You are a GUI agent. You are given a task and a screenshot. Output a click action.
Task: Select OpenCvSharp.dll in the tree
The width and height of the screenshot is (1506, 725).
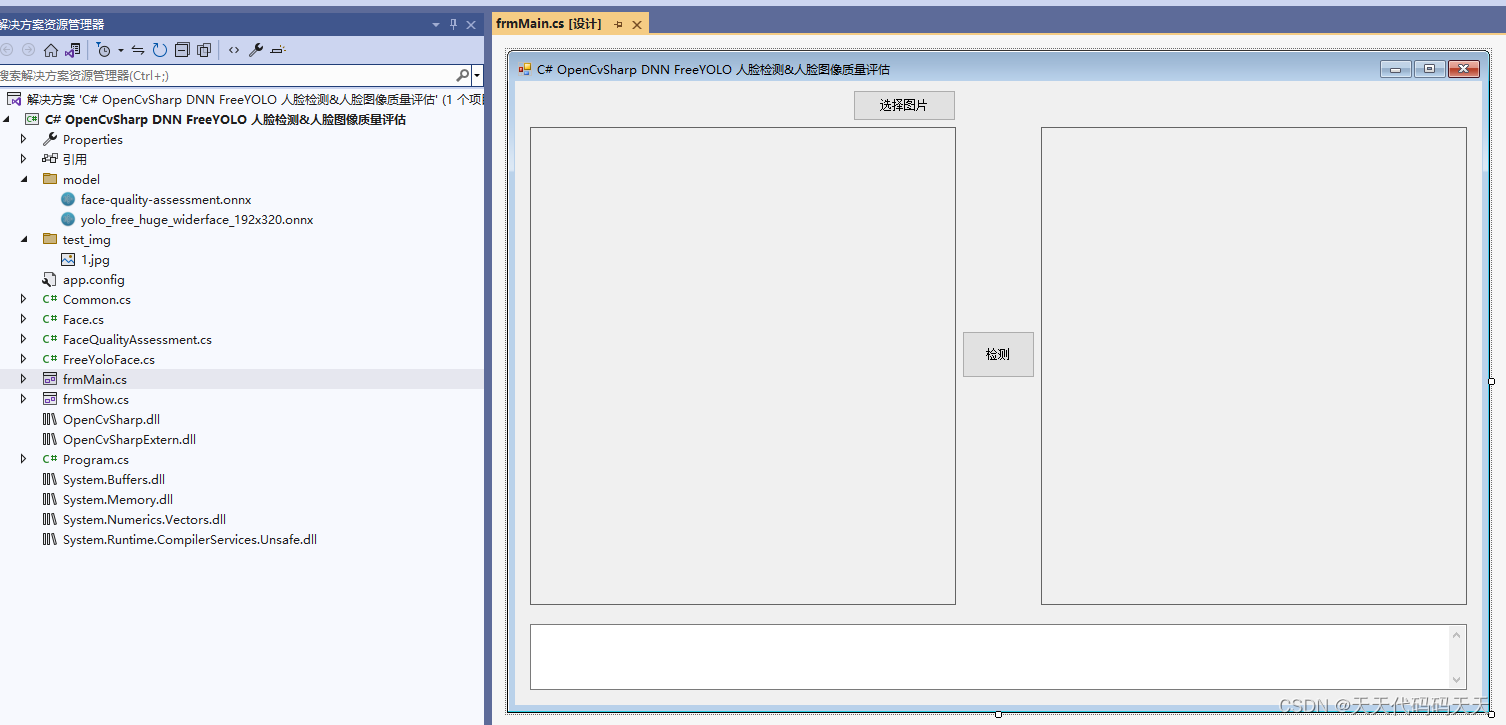pyautogui.click(x=111, y=419)
